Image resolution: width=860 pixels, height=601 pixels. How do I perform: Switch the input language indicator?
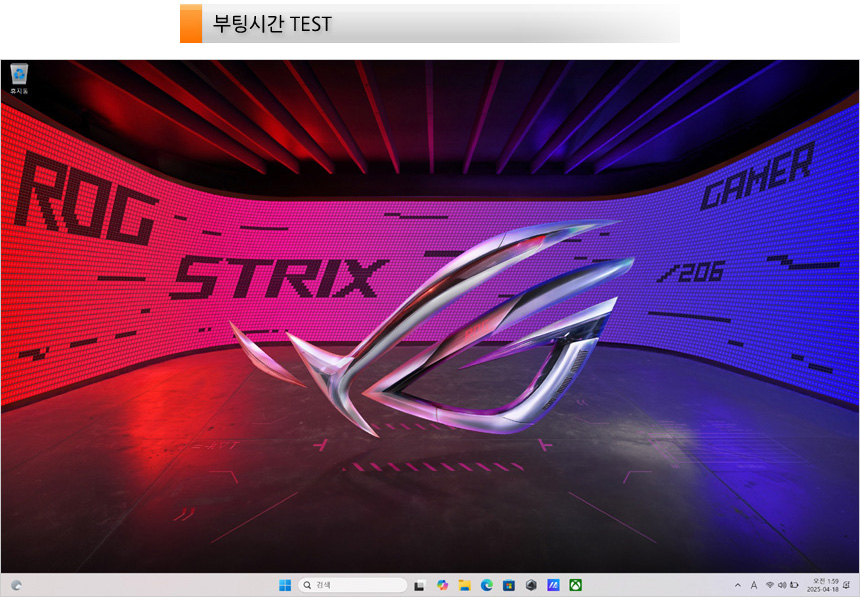click(x=754, y=585)
